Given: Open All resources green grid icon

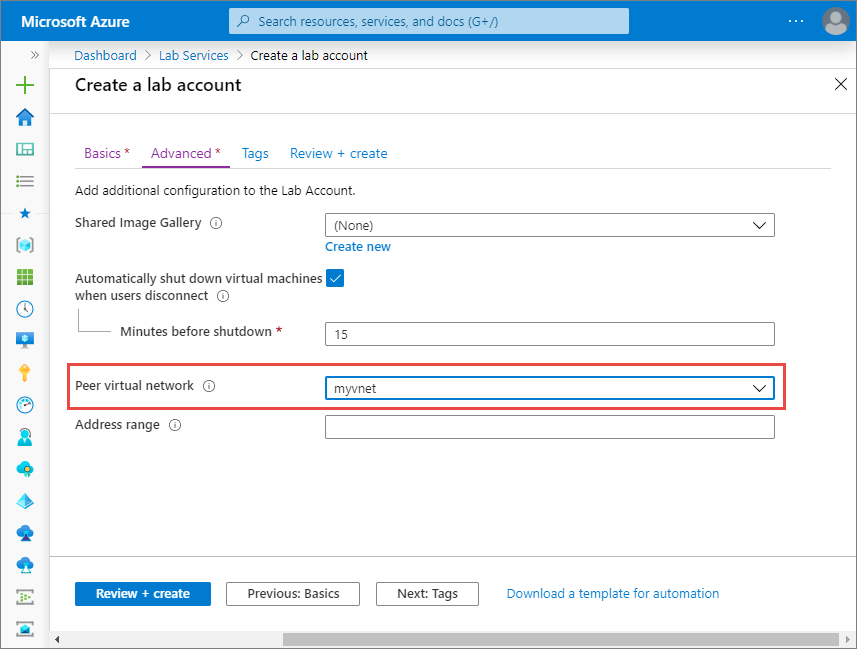Looking at the screenshot, I should pyautogui.click(x=25, y=277).
